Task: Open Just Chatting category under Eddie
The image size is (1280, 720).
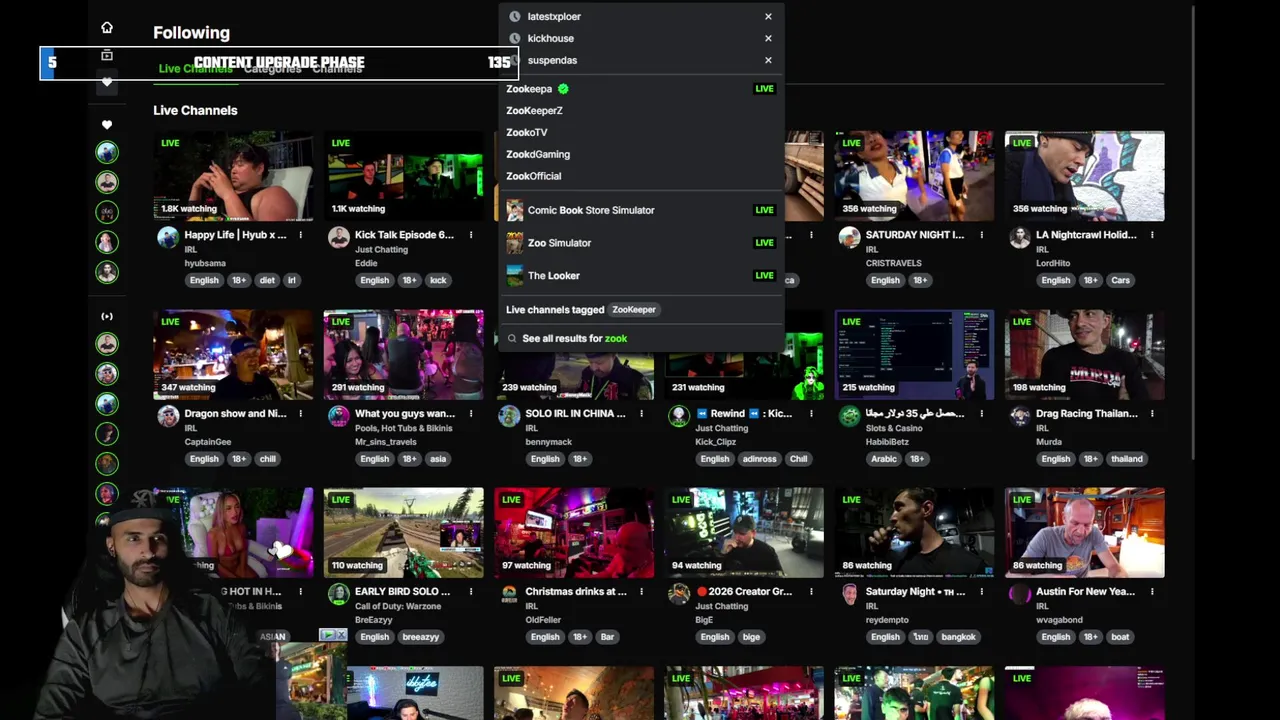Action: (x=379, y=249)
